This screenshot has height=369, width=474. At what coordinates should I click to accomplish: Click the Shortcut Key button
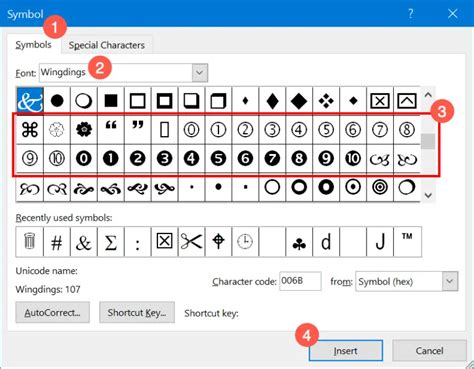tap(137, 313)
